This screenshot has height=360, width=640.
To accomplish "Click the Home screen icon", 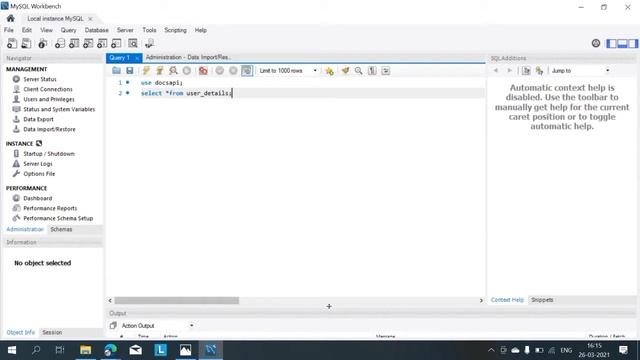I will (11, 18).
